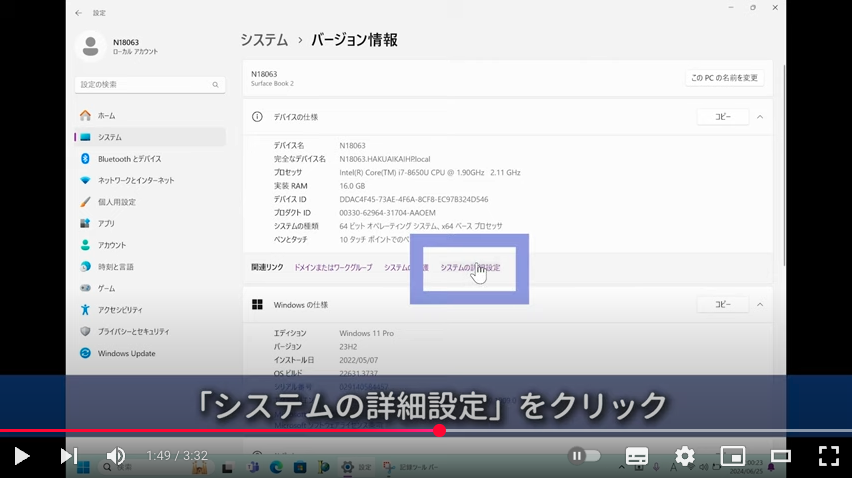Image resolution: width=852 pixels, height=478 pixels.
Task: Collapse the Windows の仕様 section chevron
Action: (760, 305)
